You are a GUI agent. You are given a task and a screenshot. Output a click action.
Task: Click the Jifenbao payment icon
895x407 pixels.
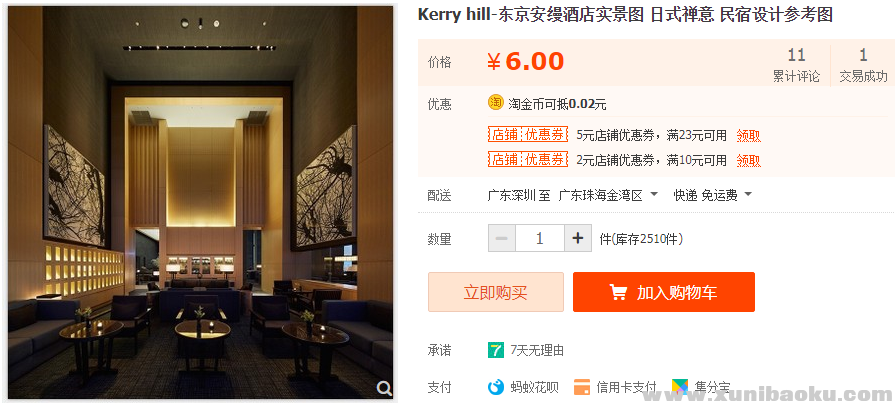[x=680, y=387]
